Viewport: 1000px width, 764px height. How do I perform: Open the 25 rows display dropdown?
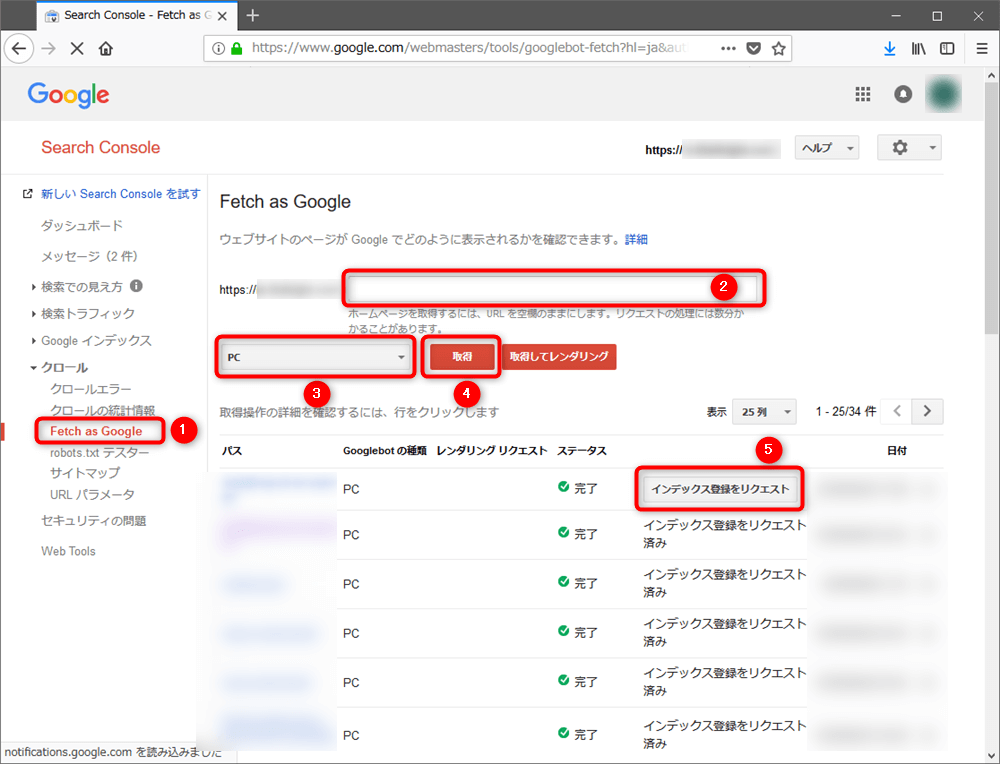[764, 411]
